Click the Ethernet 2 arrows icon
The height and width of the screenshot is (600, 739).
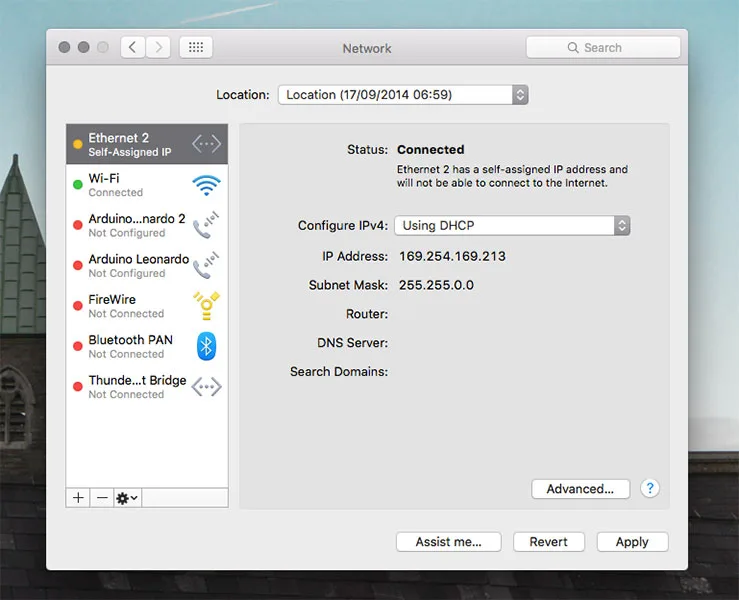[206, 144]
